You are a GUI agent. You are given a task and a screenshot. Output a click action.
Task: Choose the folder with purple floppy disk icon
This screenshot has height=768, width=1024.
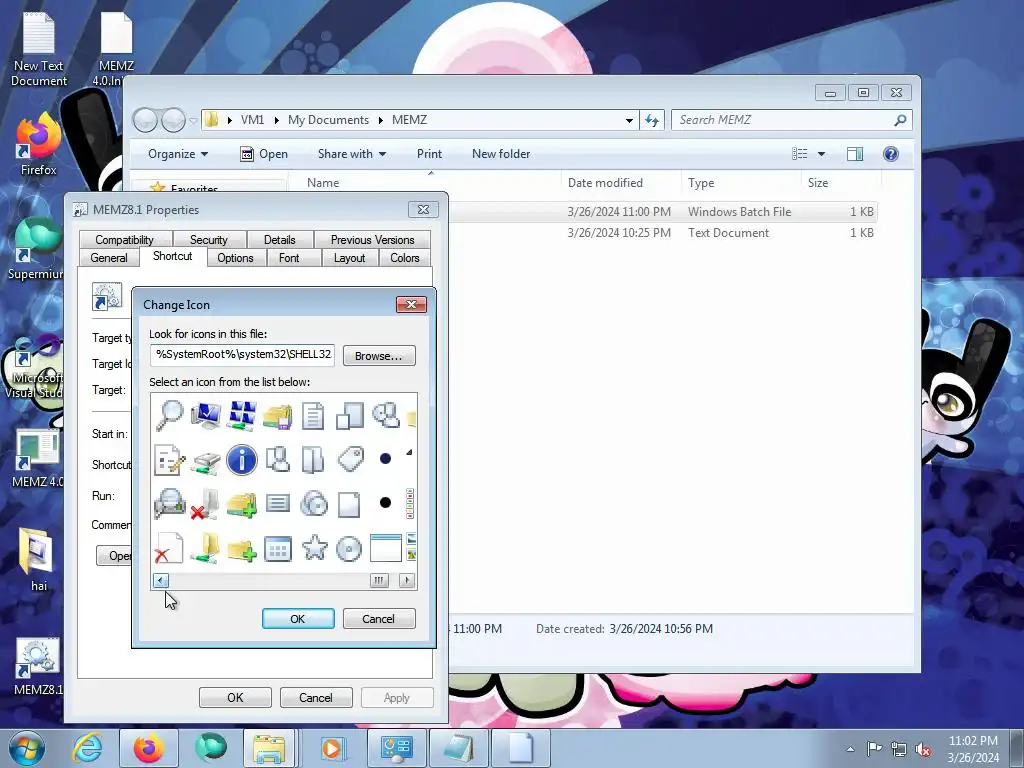(278, 416)
